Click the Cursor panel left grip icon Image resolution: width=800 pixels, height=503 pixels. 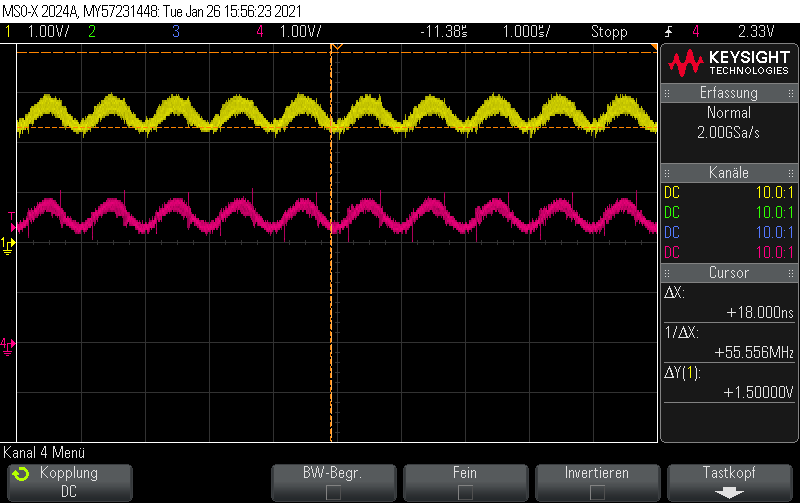point(667,273)
